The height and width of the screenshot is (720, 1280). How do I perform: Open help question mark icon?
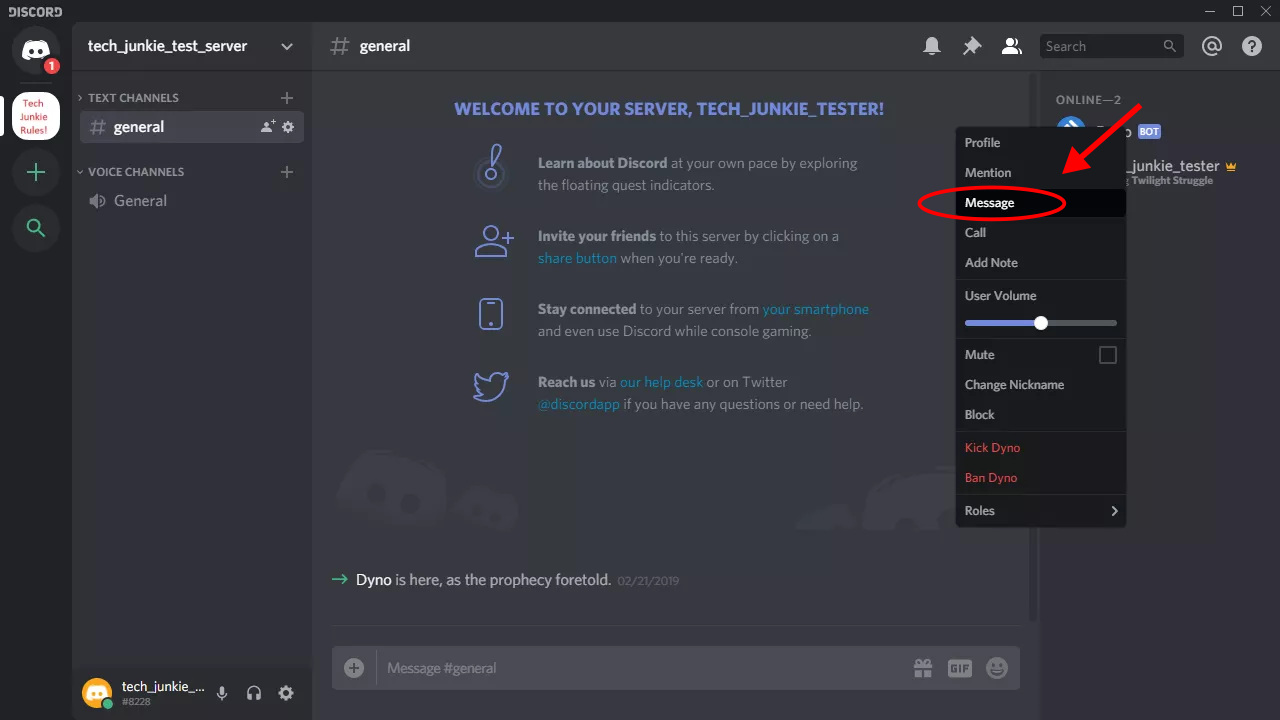1252,46
